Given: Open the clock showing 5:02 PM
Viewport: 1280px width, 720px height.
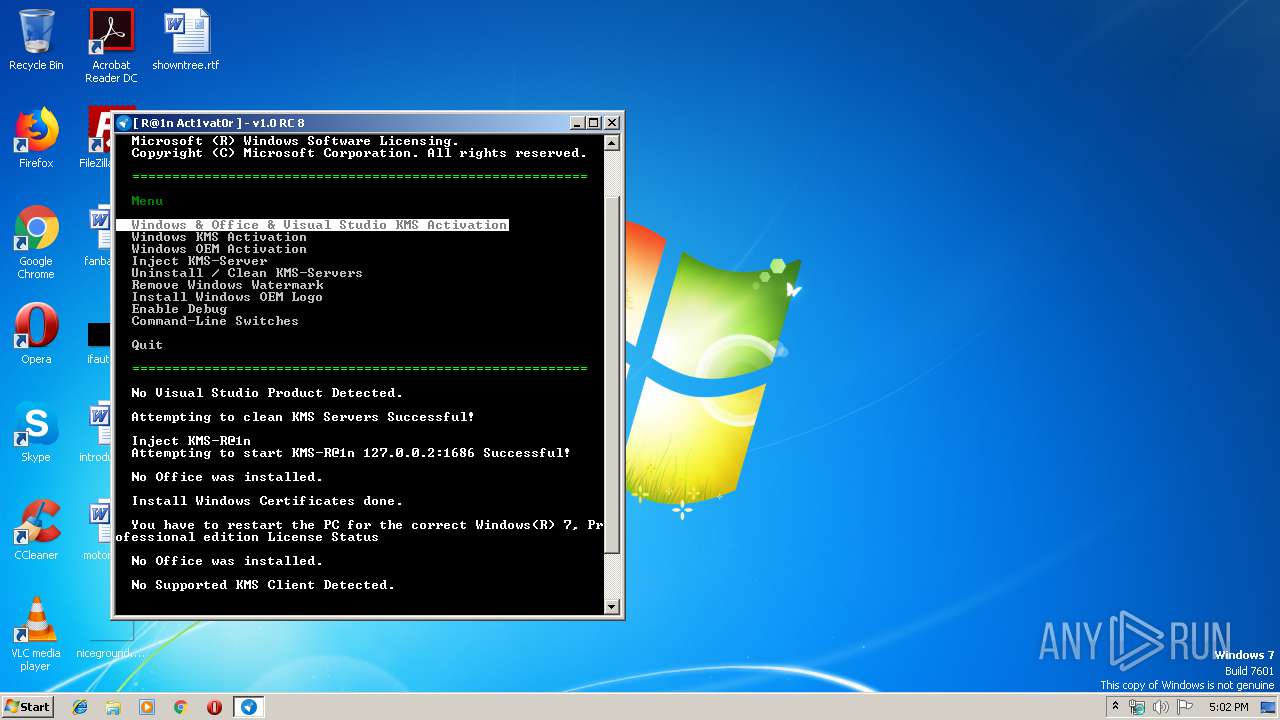Looking at the screenshot, I should tap(1228, 707).
